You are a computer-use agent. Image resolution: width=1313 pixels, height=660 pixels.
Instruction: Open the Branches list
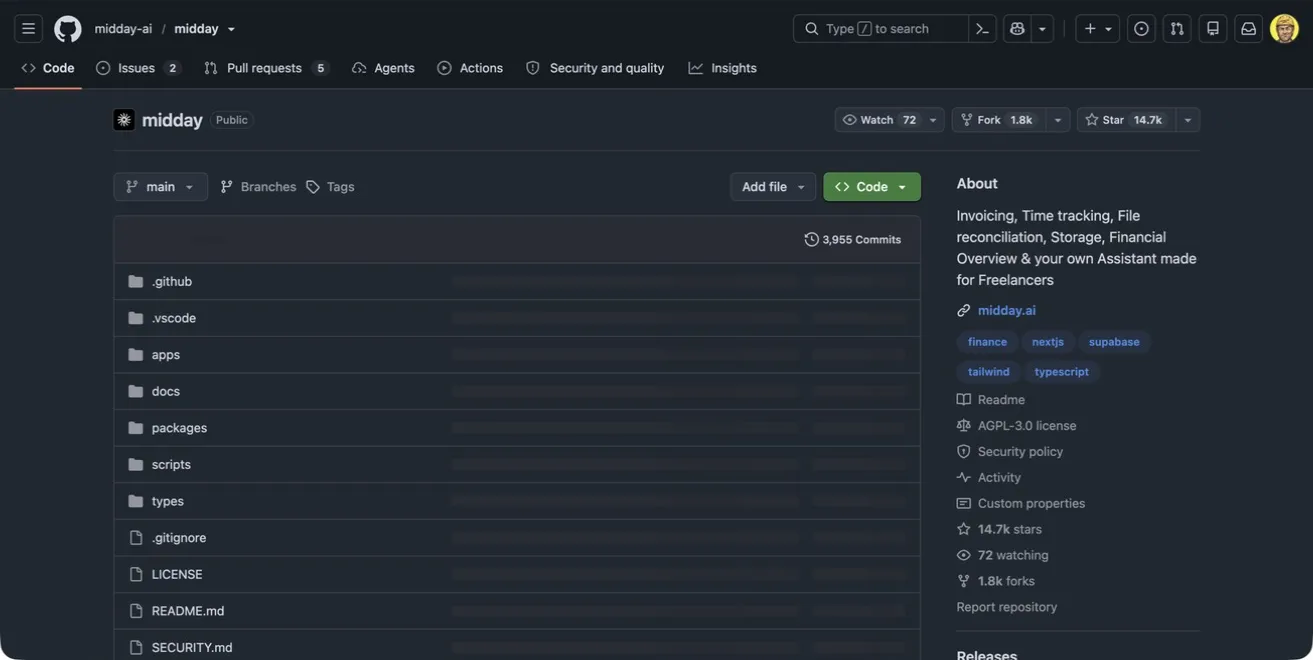[x=258, y=187]
